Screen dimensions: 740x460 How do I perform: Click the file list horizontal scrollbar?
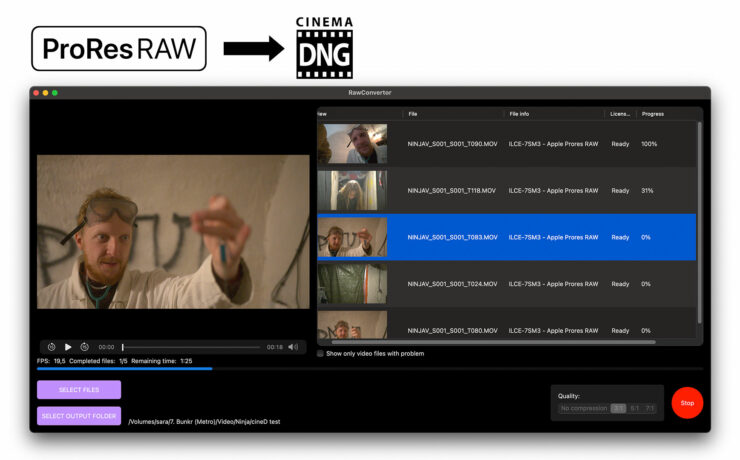coord(493,342)
